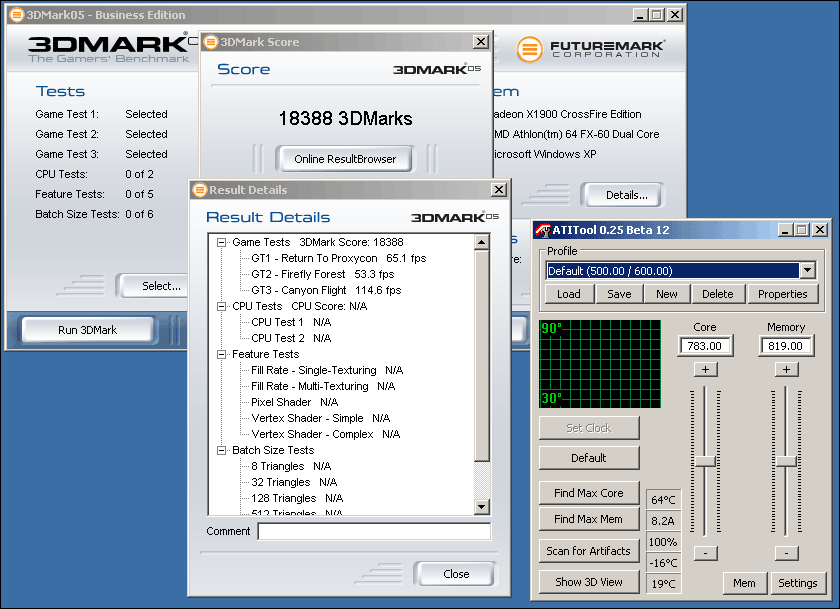The width and height of the screenshot is (840, 609).
Task: Save the current ATITool profile
Action: pyautogui.click(x=619, y=294)
